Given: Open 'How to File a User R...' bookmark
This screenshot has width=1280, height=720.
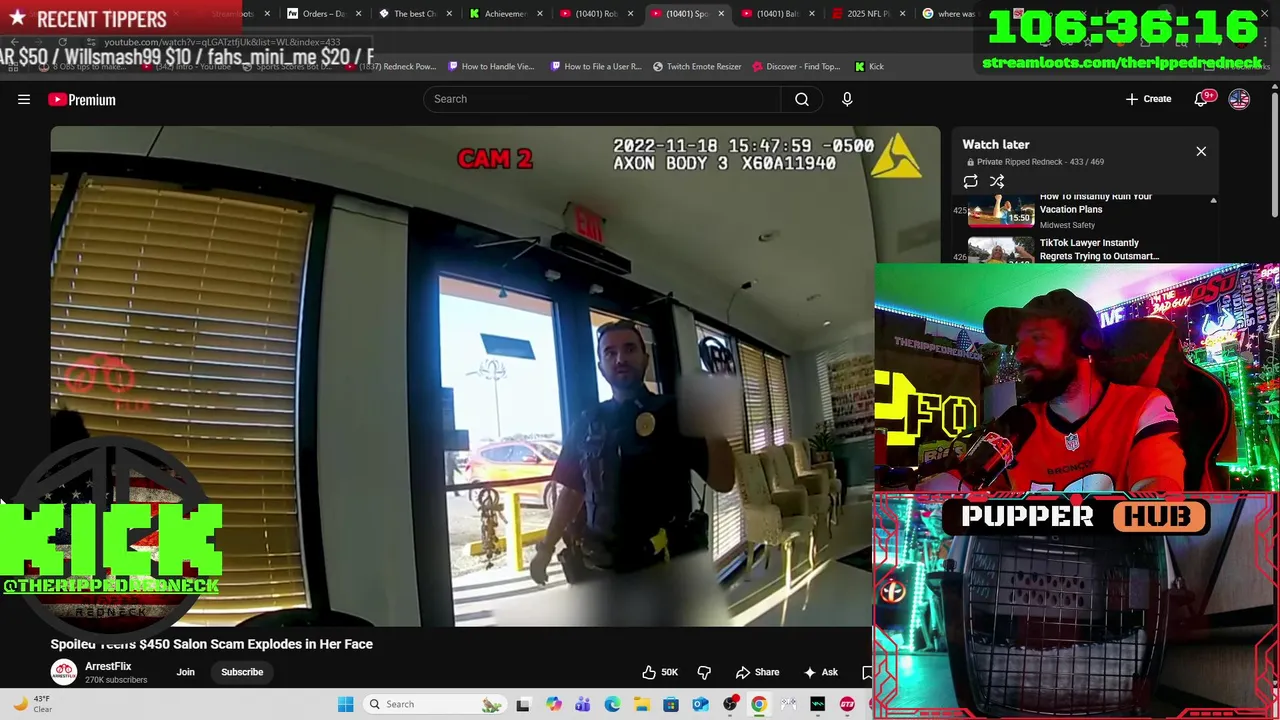Looking at the screenshot, I should click(595, 66).
